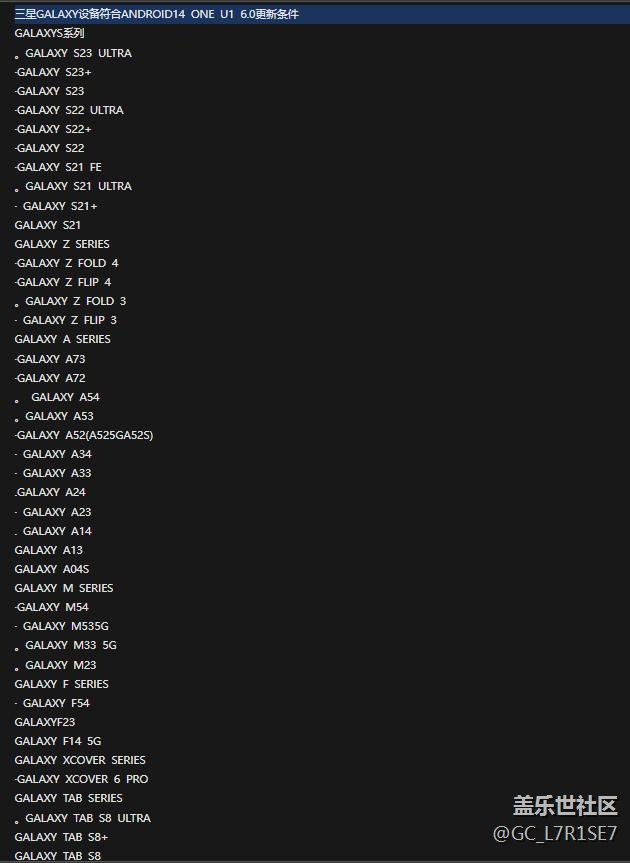This screenshot has height=863, width=630.
Task: Select the GALAXY A04S line
Action: pyautogui.click(x=52, y=569)
